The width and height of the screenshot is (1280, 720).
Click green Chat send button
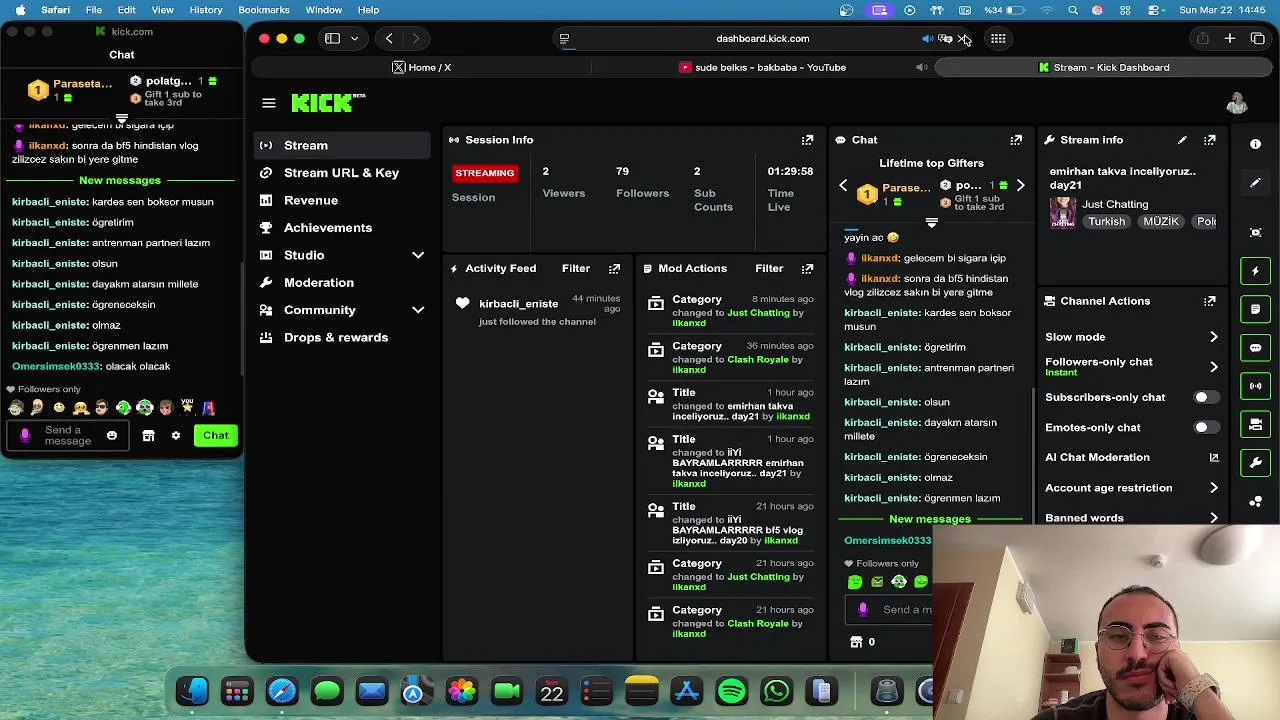216,436
